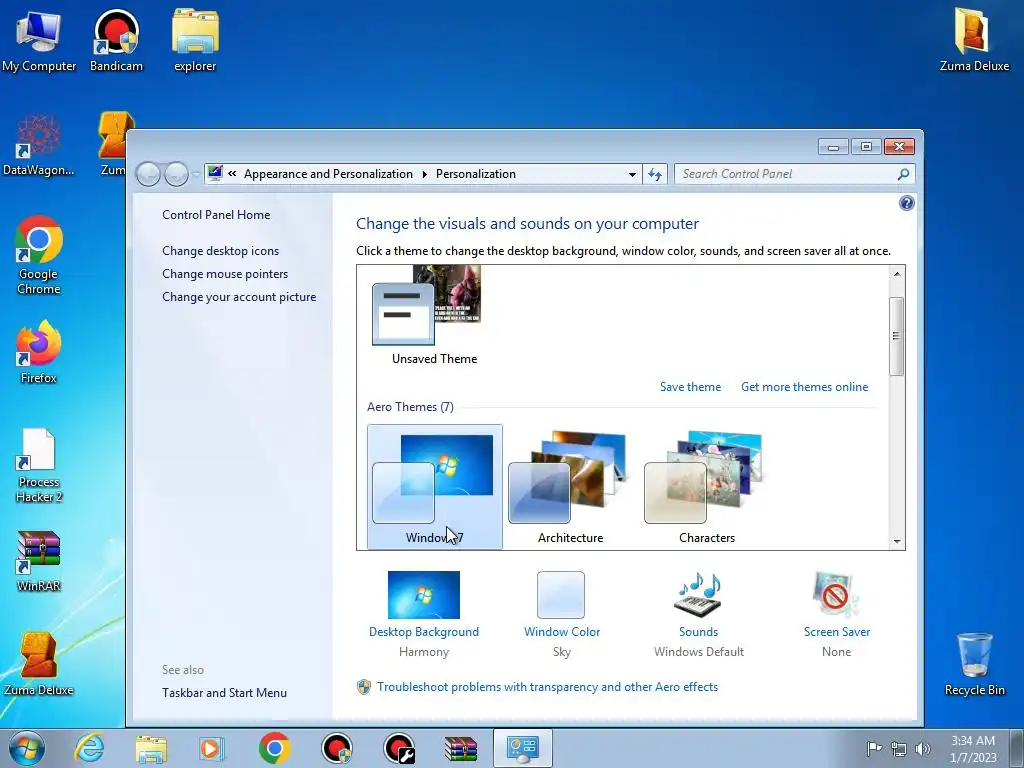Click the theme list scroll down arrow
Image resolution: width=1024 pixels, height=768 pixels.
pos(897,541)
